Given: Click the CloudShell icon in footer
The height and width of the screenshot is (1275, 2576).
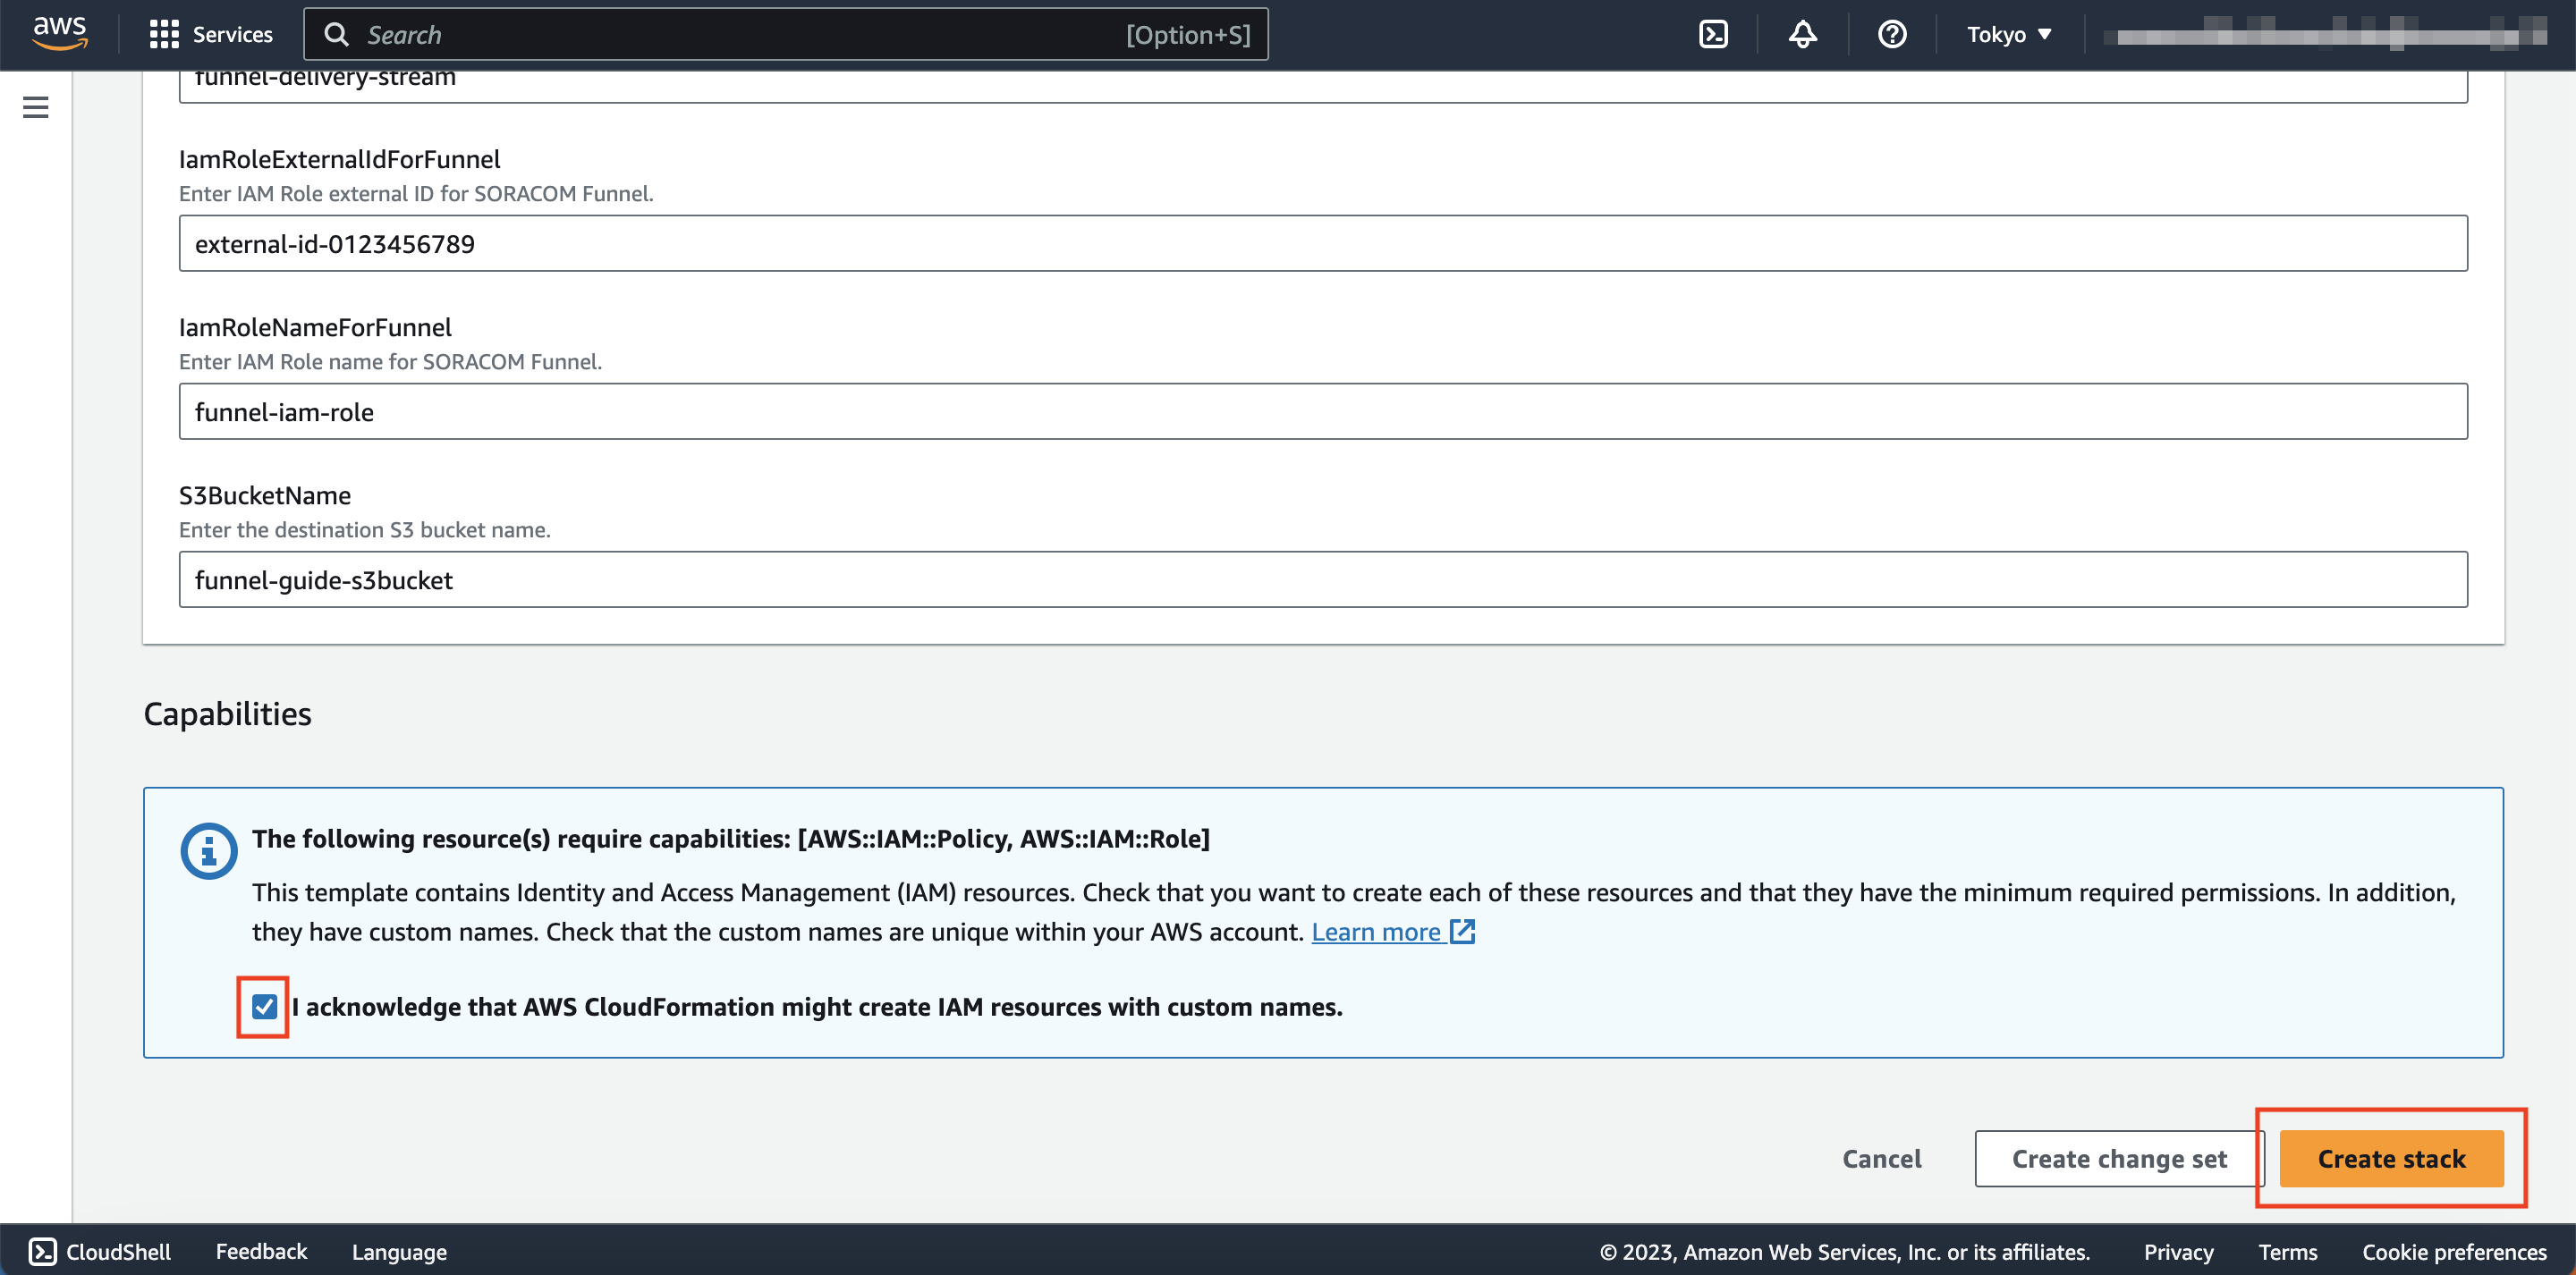Looking at the screenshot, I should point(43,1251).
